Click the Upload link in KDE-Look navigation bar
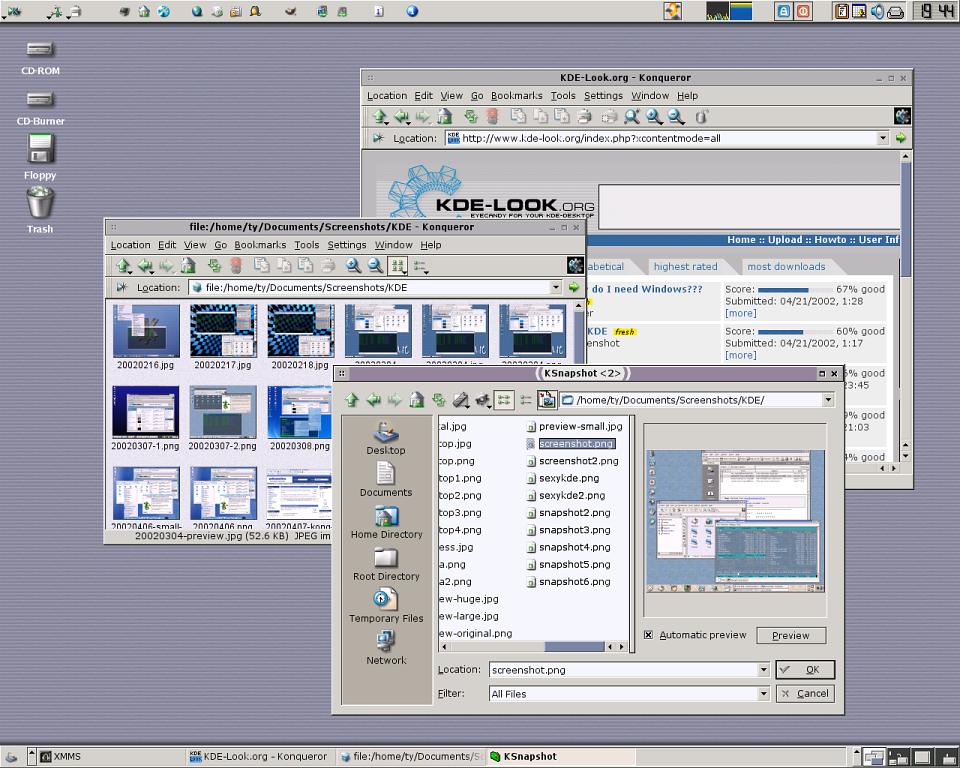The height and width of the screenshot is (768, 960). coord(785,240)
